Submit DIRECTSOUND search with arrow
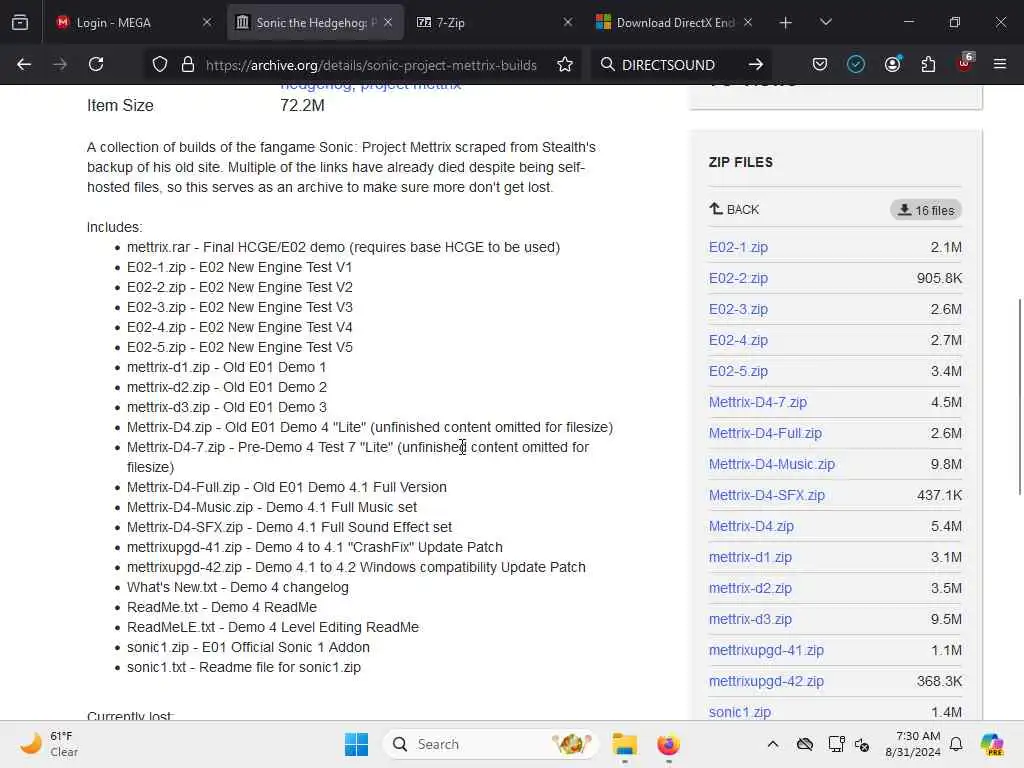Image resolution: width=1024 pixels, height=768 pixels. pyautogui.click(x=756, y=64)
